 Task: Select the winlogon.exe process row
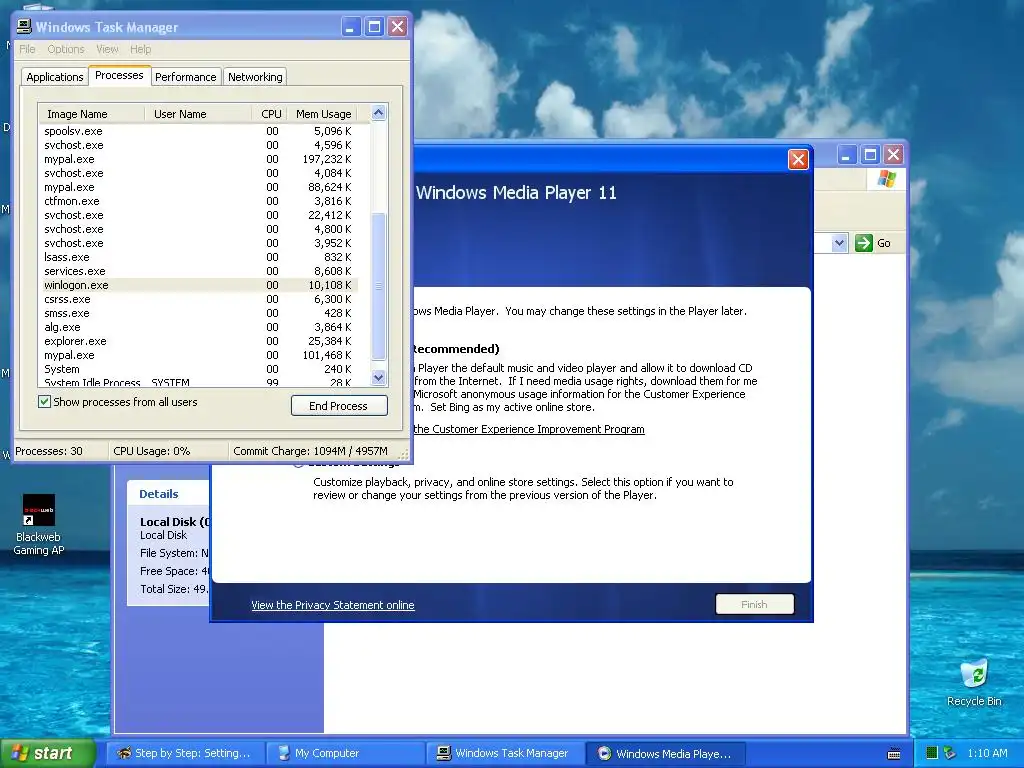pyautogui.click(x=198, y=285)
